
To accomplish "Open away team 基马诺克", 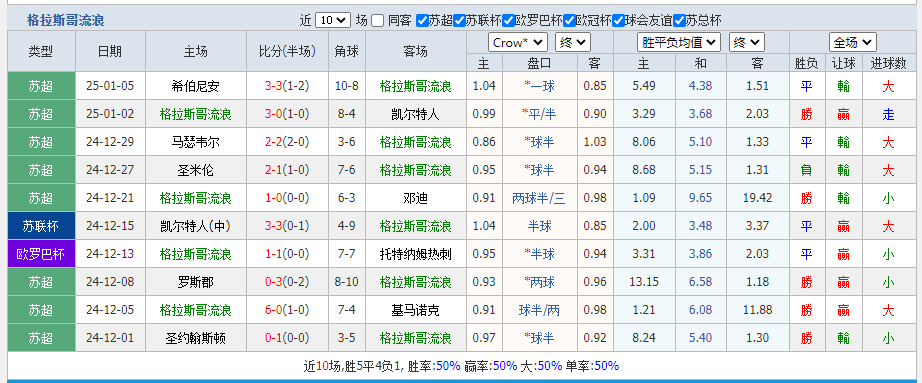I will (416, 310).
